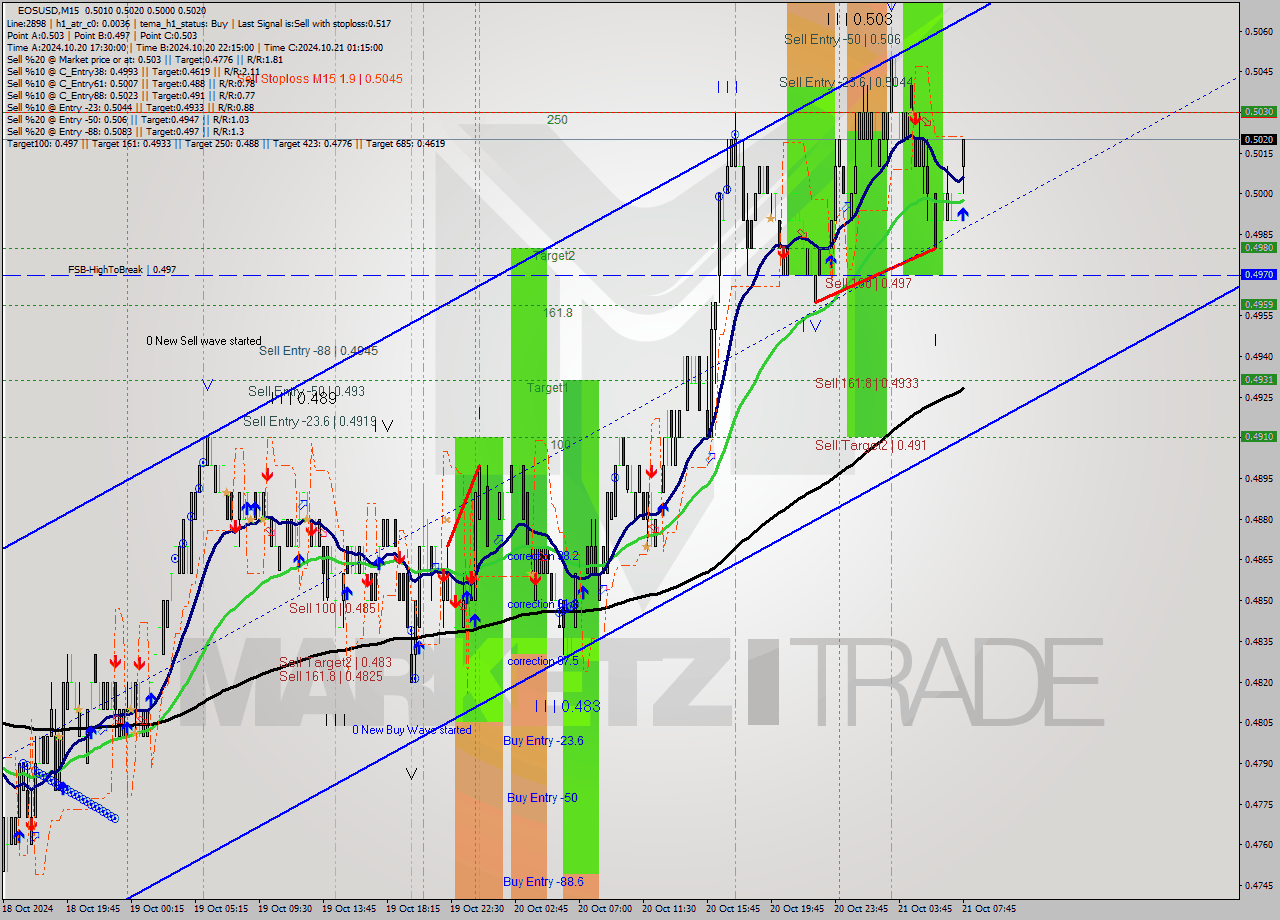Select the 'Target2' Fibonacci label
This screenshot has width=1280, height=920.
pyautogui.click(x=553, y=256)
